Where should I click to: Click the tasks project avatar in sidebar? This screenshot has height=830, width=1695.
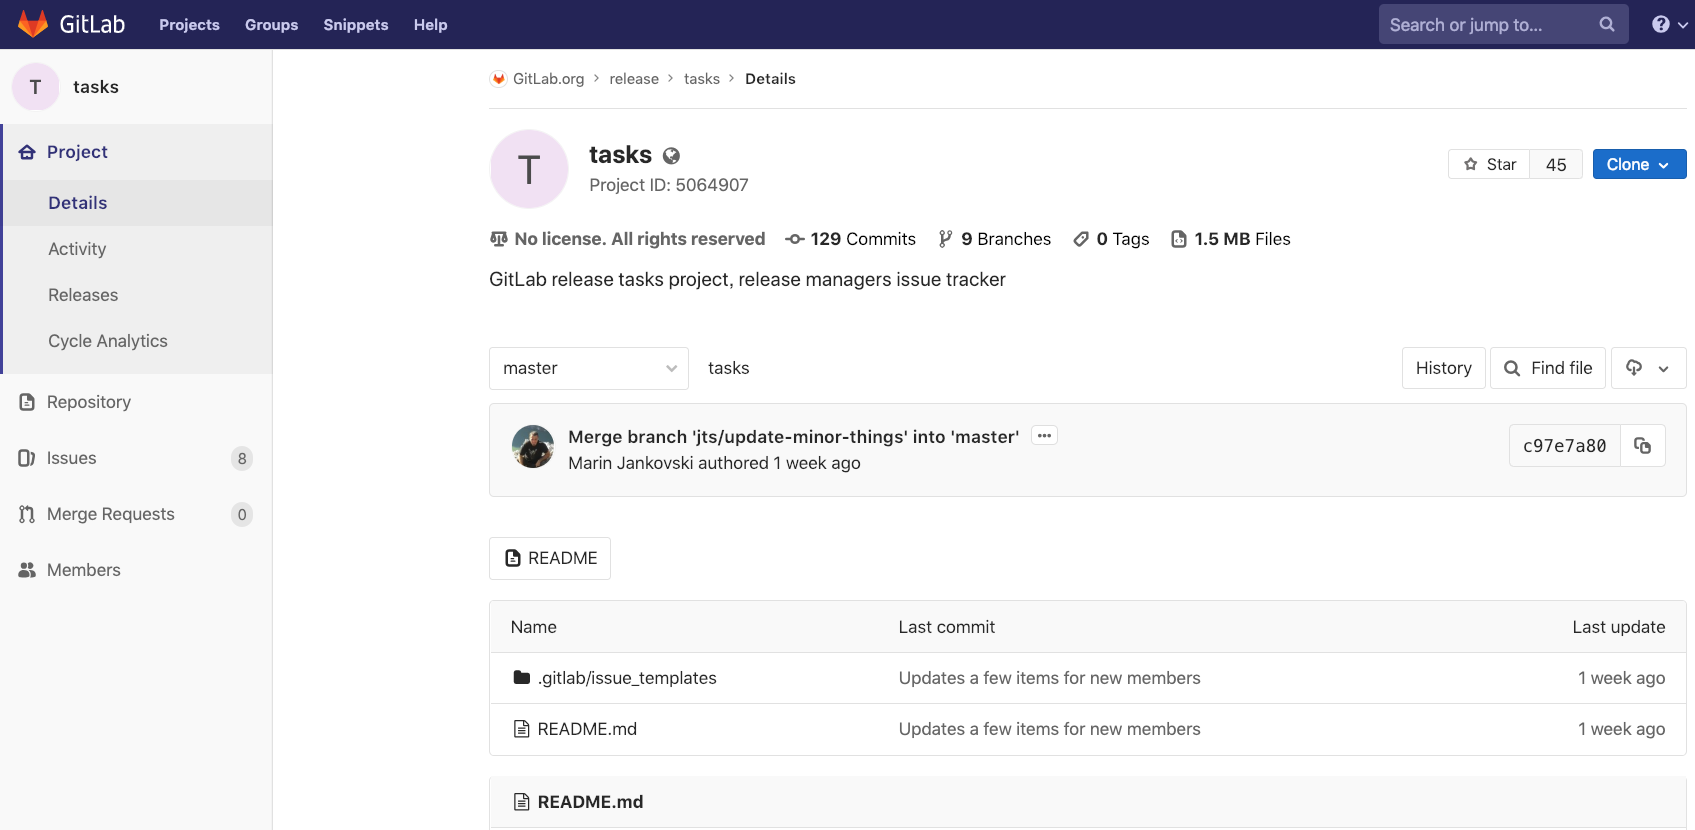pos(36,87)
